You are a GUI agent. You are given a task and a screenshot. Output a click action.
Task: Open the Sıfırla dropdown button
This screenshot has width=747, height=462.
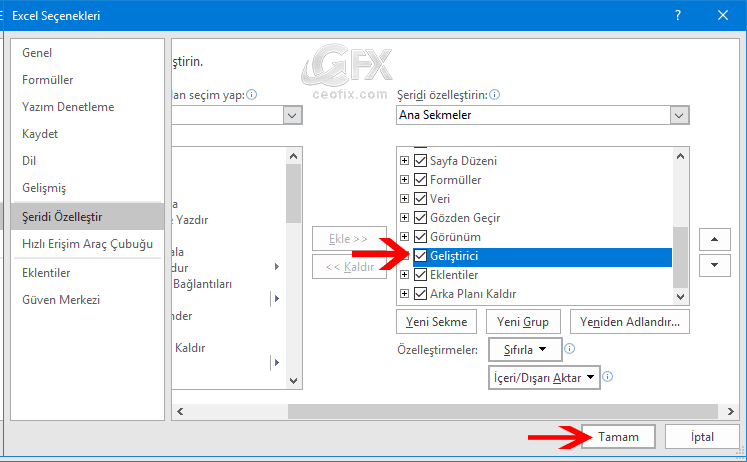pos(525,350)
